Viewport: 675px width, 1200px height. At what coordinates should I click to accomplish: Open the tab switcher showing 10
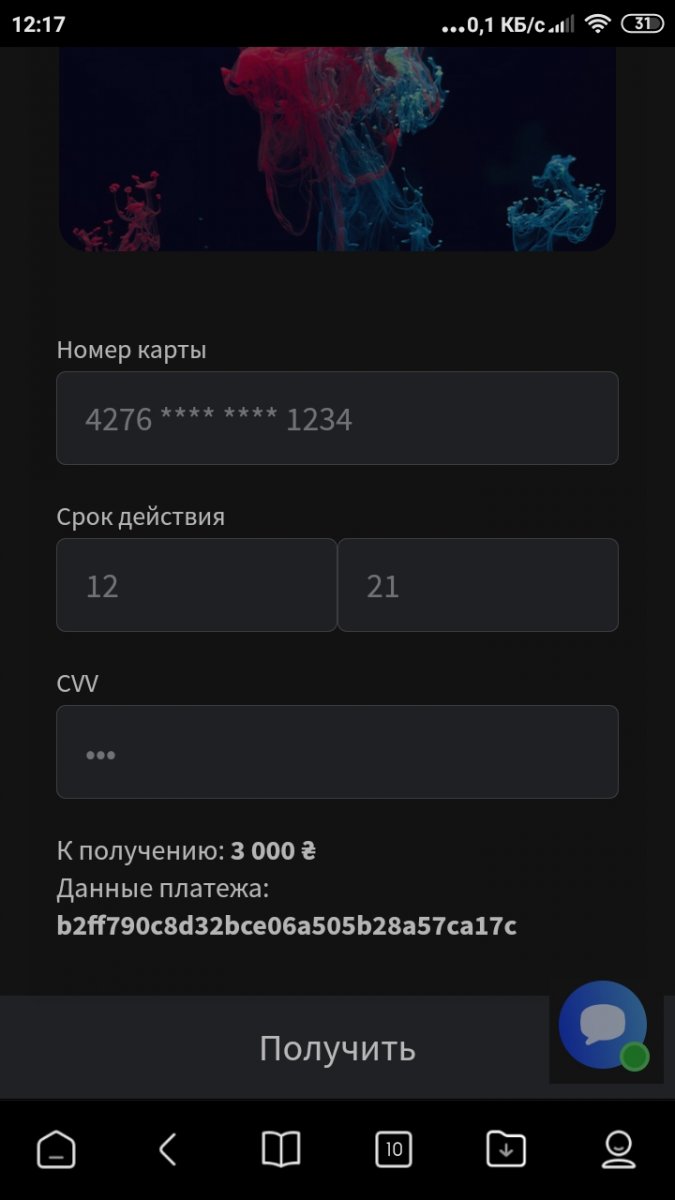[x=394, y=1150]
